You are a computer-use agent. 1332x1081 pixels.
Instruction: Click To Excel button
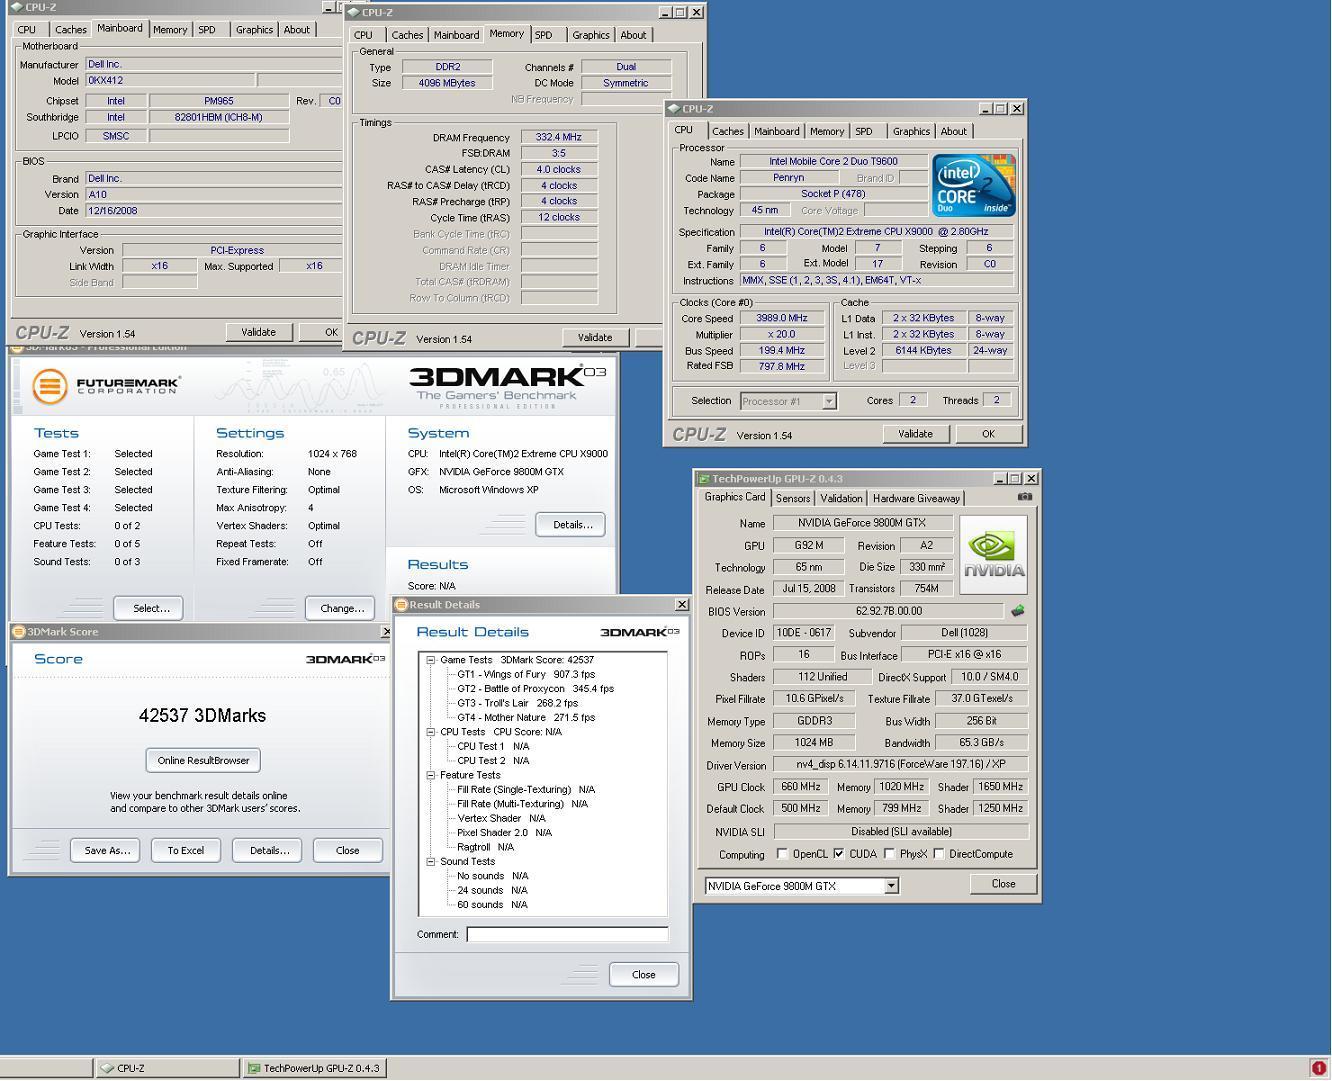click(186, 850)
